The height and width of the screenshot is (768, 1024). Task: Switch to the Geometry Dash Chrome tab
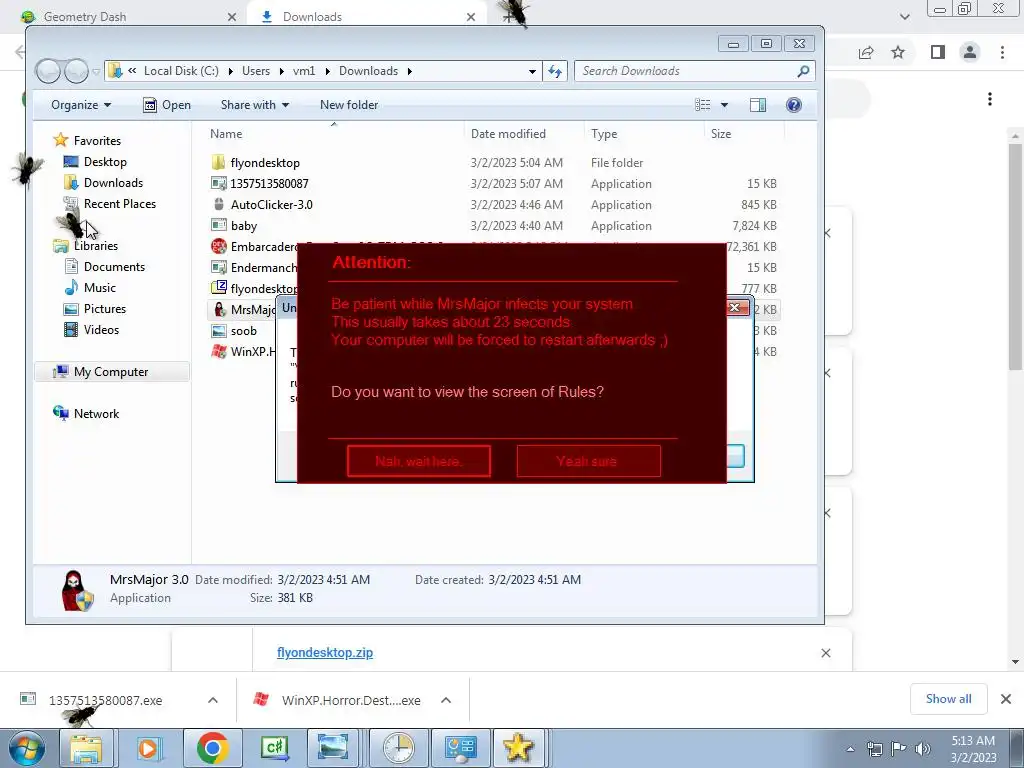click(x=129, y=16)
